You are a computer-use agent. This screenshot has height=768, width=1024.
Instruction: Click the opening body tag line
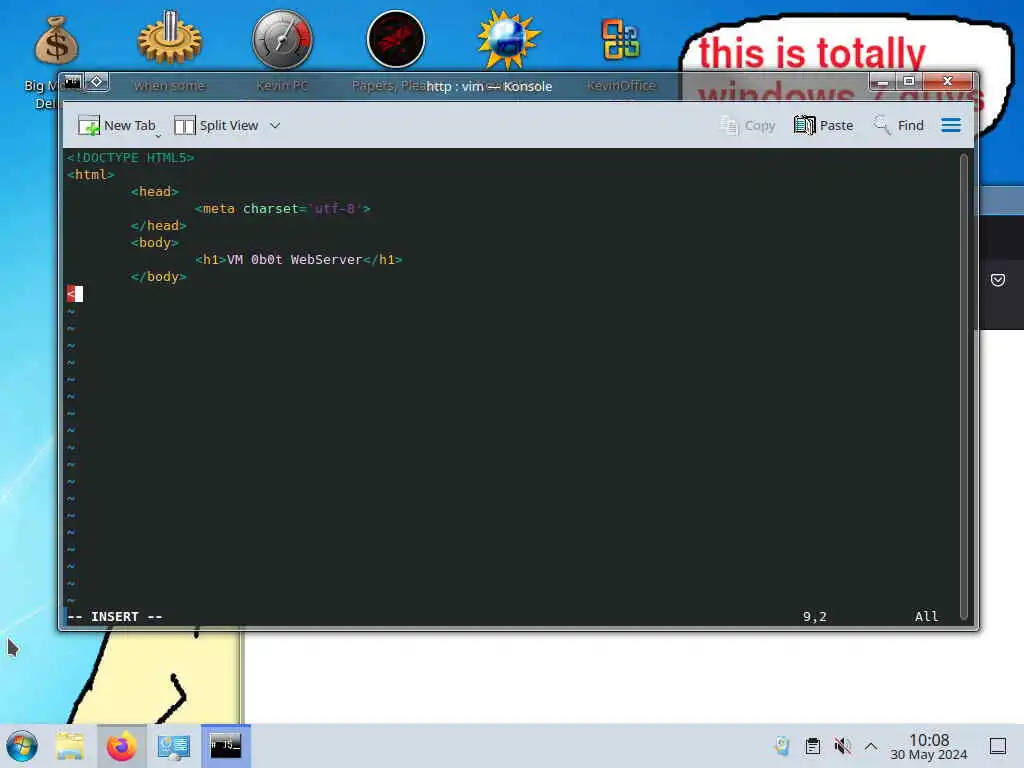[x=155, y=242]
